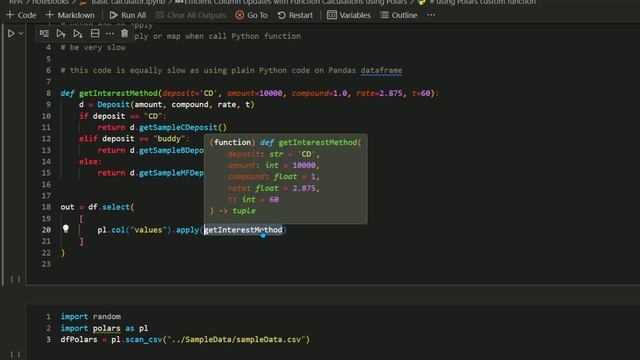
Task: Run the current cell play icon
Action: click(11, 33)
